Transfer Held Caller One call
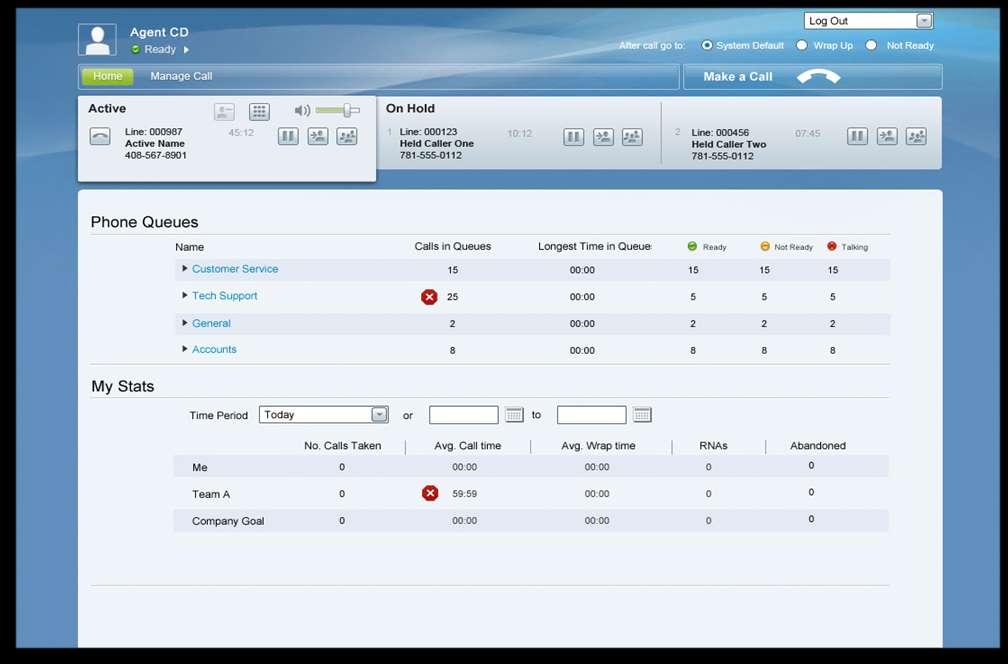The height and width of the screenshot is (664, 1008). point(603,137)
